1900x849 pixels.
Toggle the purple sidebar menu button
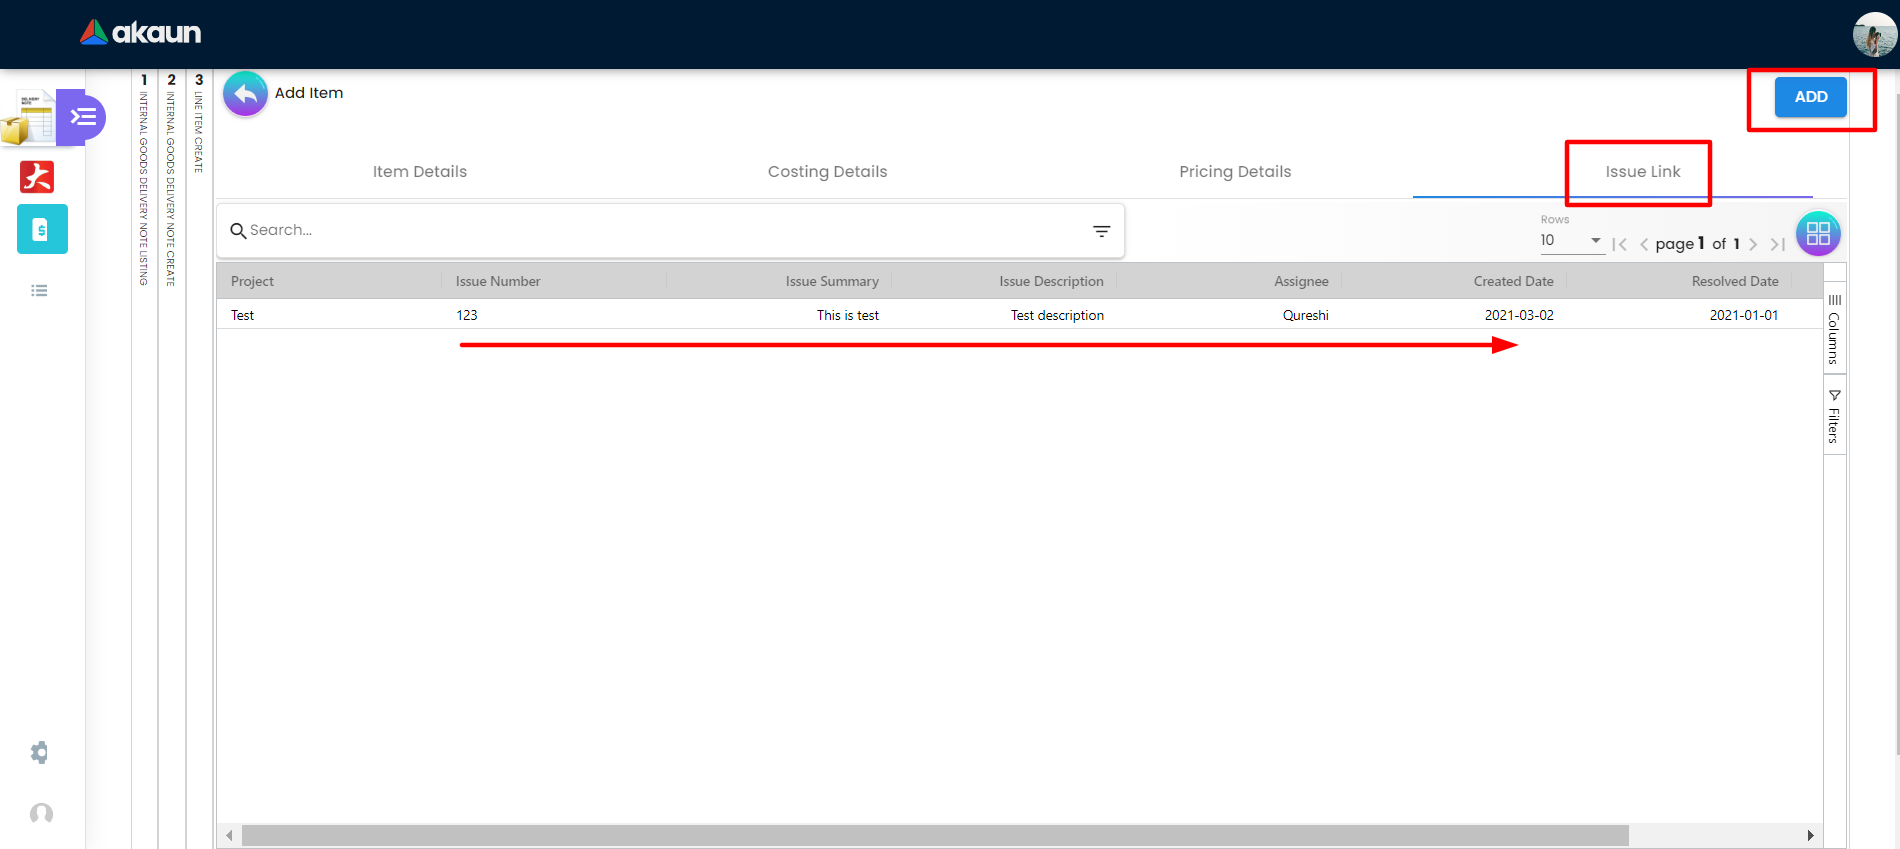82,117
